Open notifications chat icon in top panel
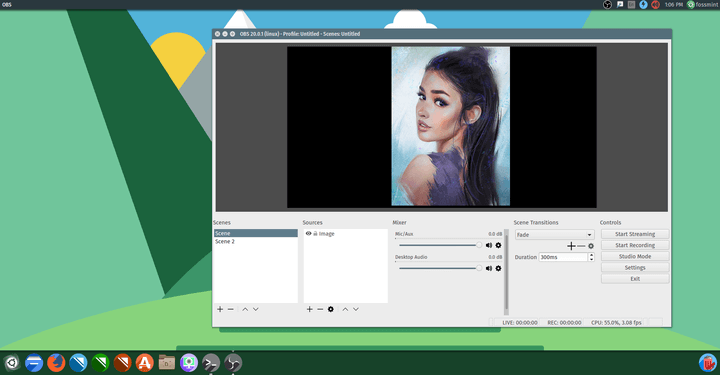Image resolution: width=720 pixels, height=375 pixels. pos(620,5)
